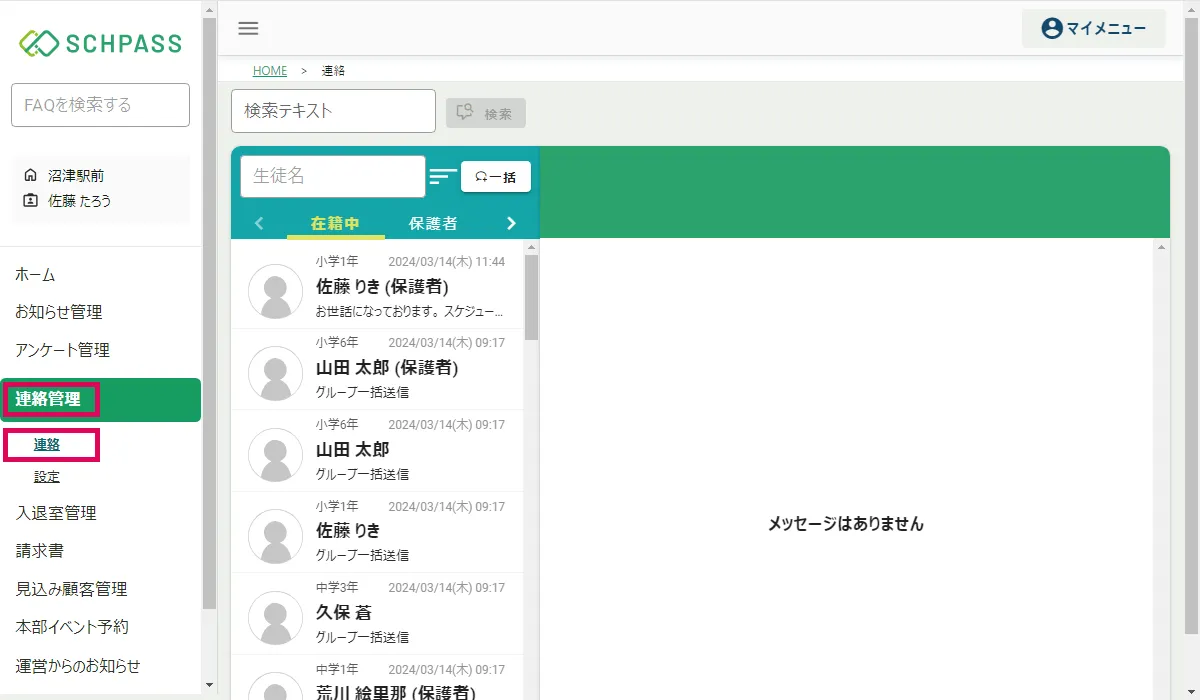Click the 佐藤 たろう user badge icon

pos(30,200)
